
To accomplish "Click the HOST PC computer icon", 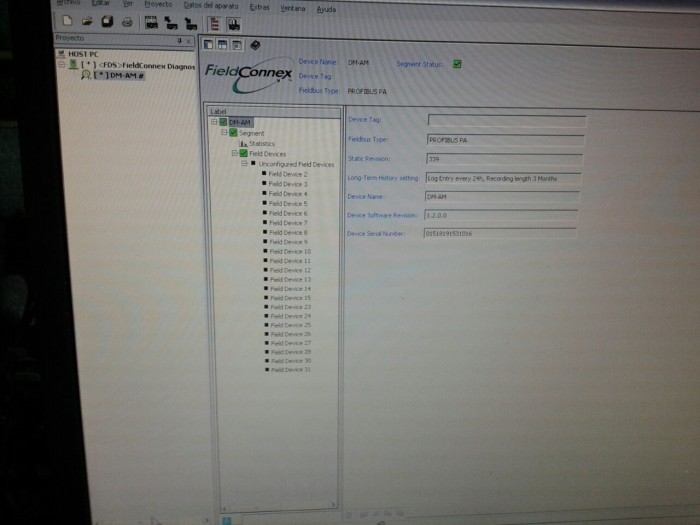I will coord(61,54).
